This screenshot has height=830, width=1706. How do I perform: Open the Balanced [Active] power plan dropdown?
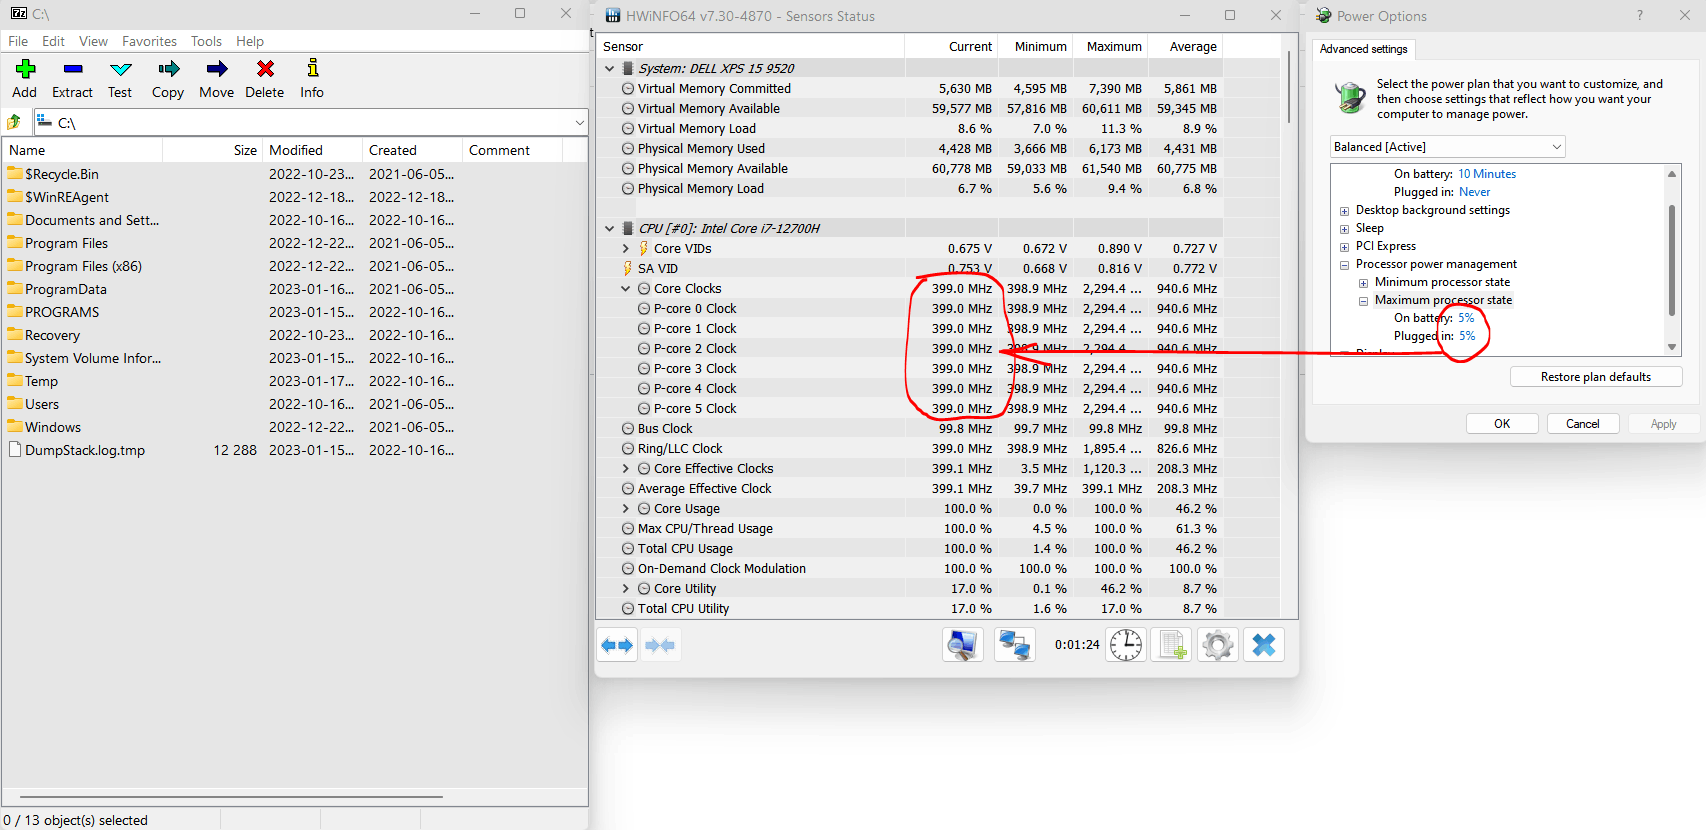coord(1447,147)
